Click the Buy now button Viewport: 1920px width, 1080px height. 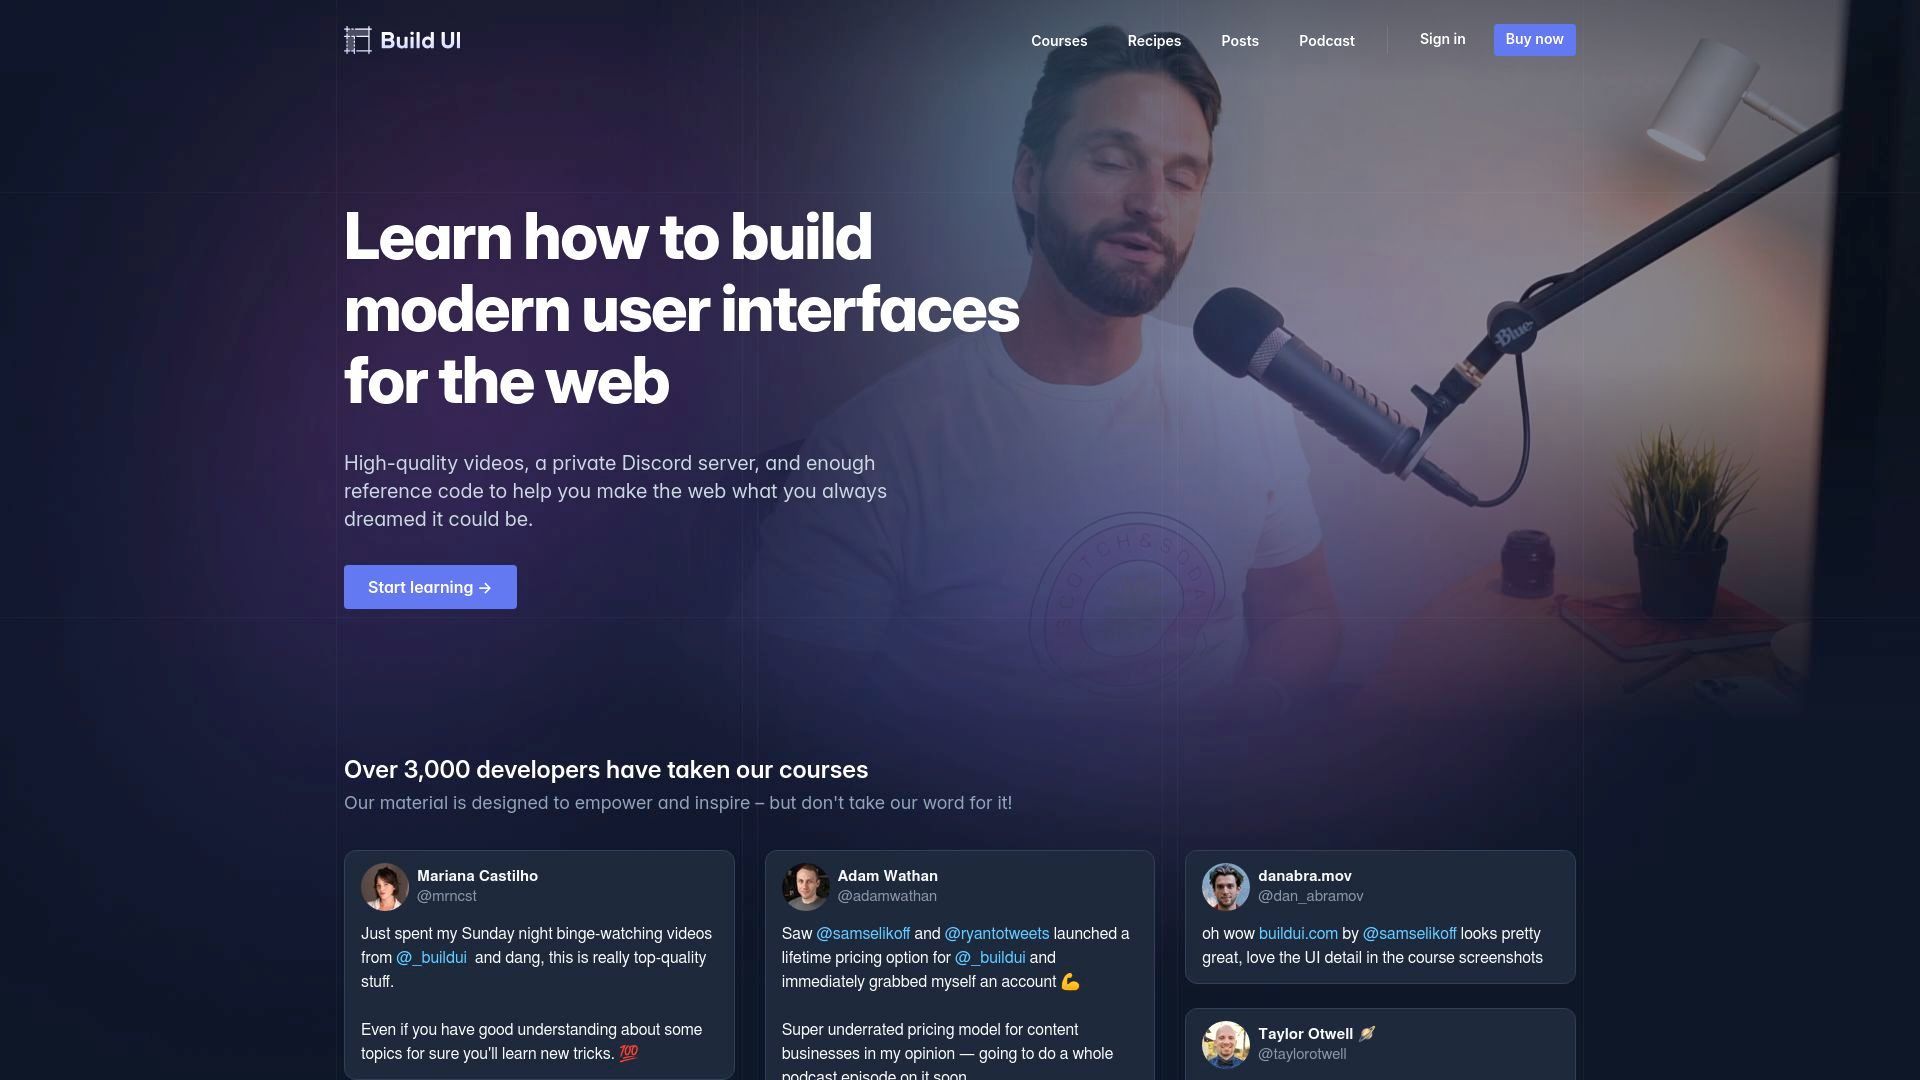1535,40
